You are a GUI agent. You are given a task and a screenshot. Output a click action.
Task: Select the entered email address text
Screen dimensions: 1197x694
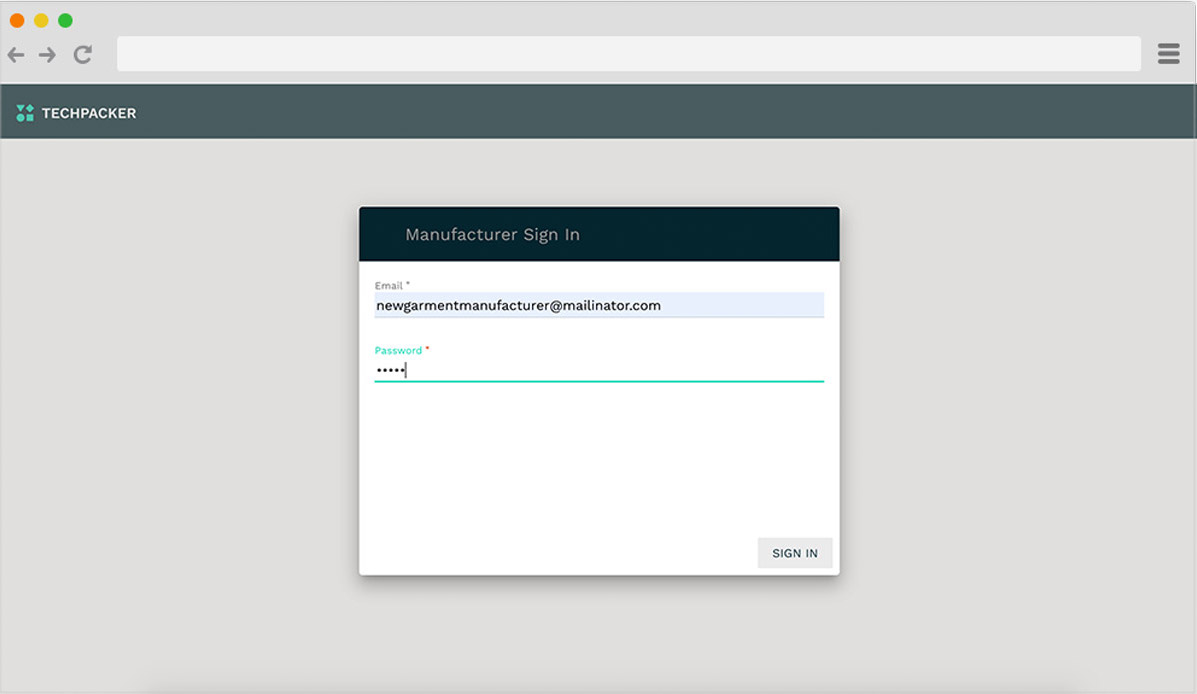tap(517, 305)
